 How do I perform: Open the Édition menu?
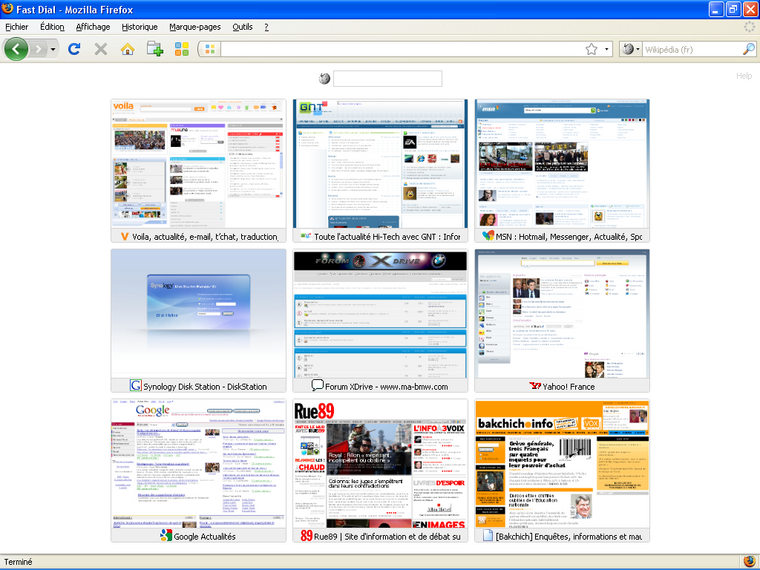pyautogui.click(x=52, y=27)
